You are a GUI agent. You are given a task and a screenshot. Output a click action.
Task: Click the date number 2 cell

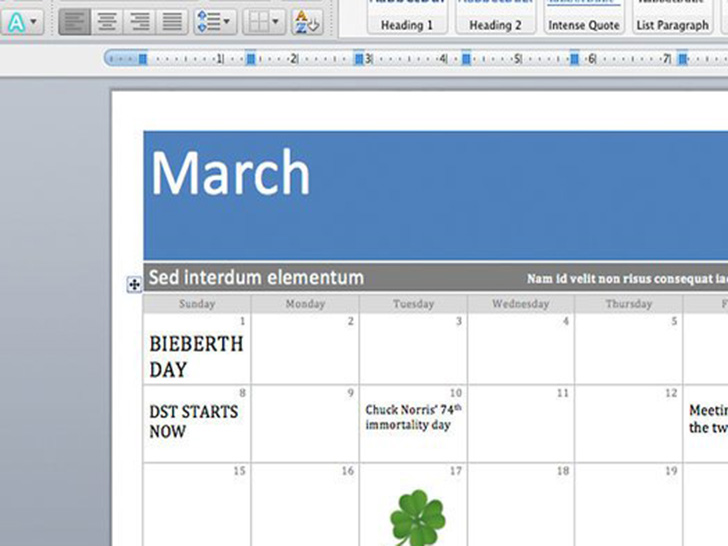click(x=305, y=349)
